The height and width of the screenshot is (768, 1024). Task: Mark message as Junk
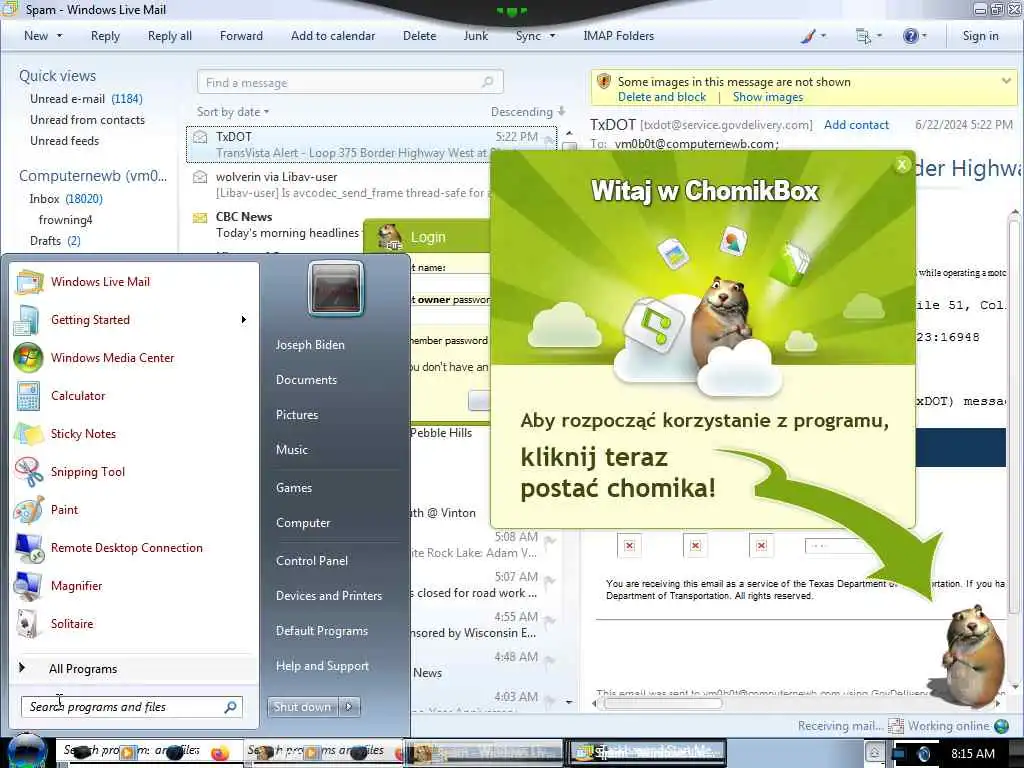click(475, 36)
